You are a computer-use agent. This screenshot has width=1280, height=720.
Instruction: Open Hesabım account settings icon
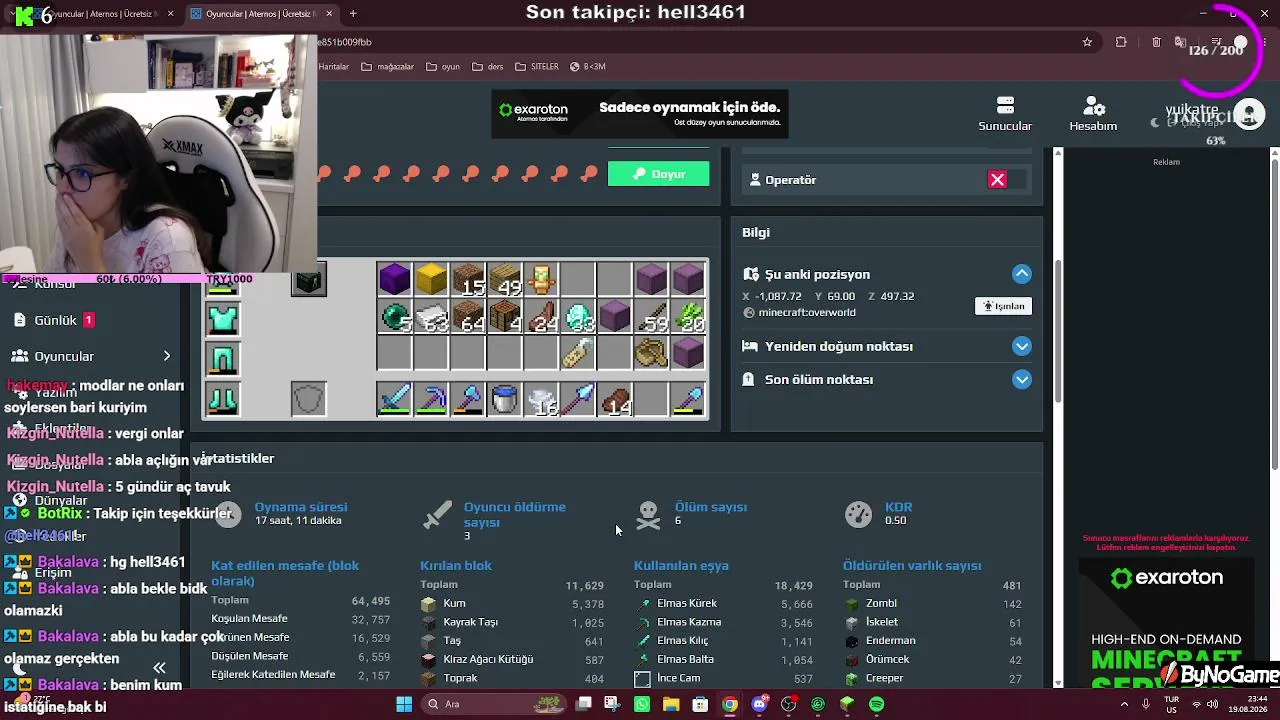coord(1093,113)
